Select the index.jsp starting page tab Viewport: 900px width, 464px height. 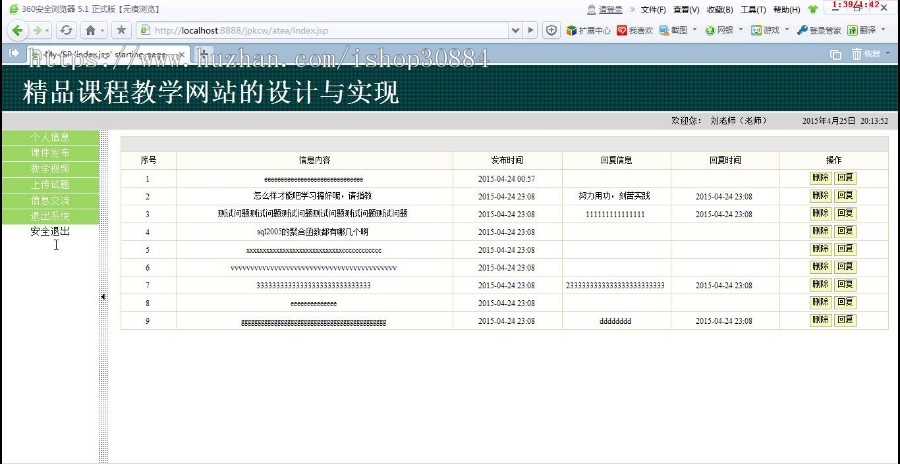coord(108,53)
